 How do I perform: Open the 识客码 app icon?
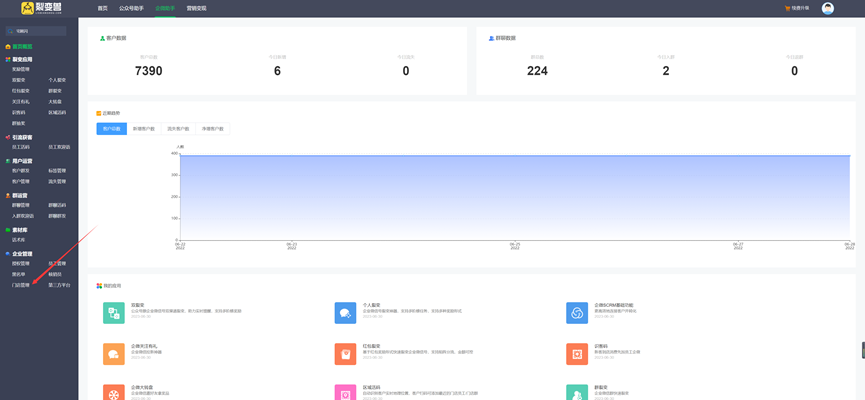click(x=577, y=353)
